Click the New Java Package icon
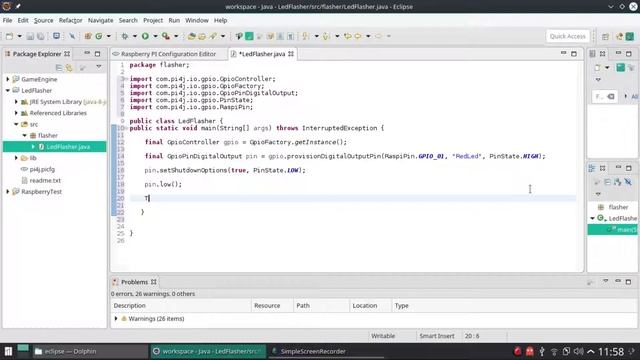This screenshot has width=640, height=360. pyautogui.click(x=88, y=36)
